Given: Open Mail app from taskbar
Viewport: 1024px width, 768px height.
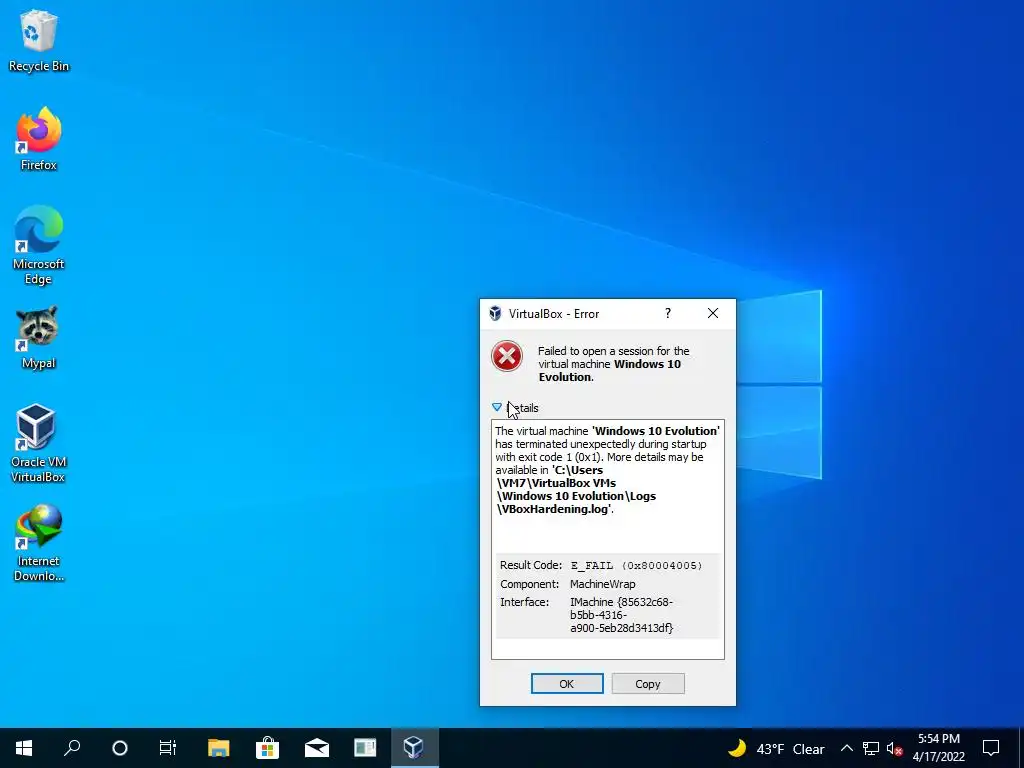Looking at the screenshot, I should click(317, 748).
